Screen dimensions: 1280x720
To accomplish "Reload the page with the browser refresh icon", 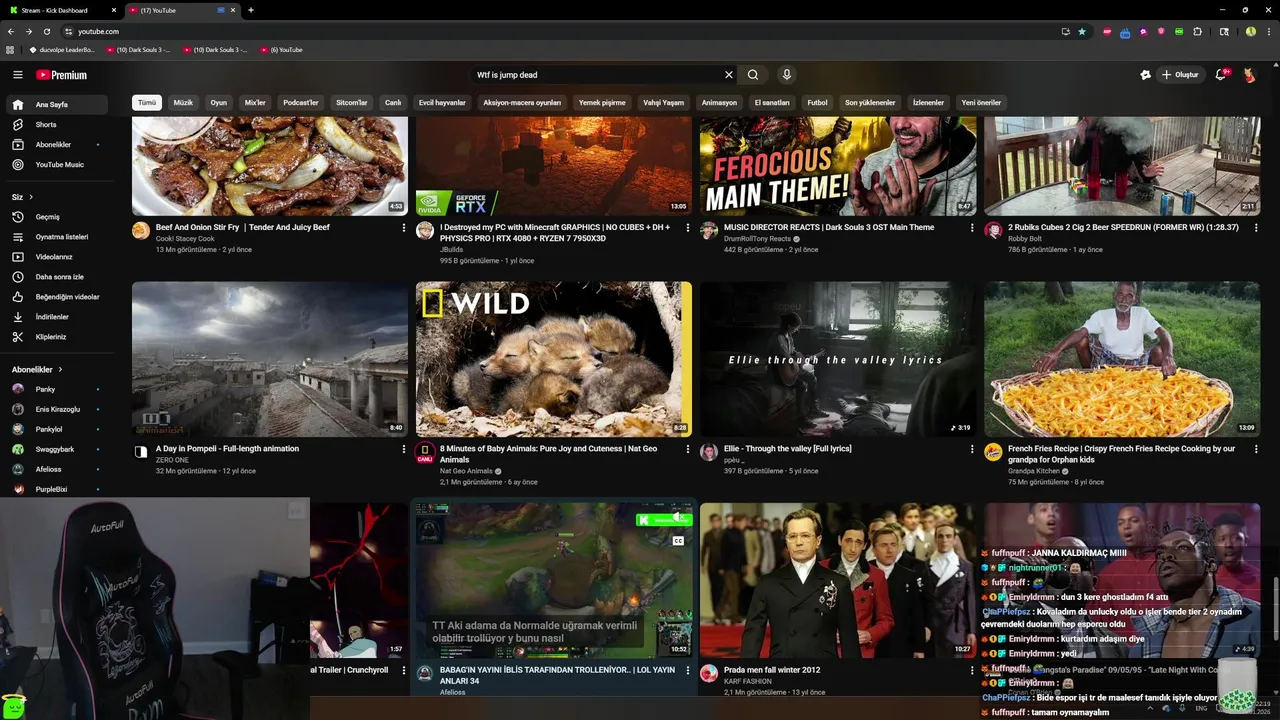I will click(x=46, y=32).
